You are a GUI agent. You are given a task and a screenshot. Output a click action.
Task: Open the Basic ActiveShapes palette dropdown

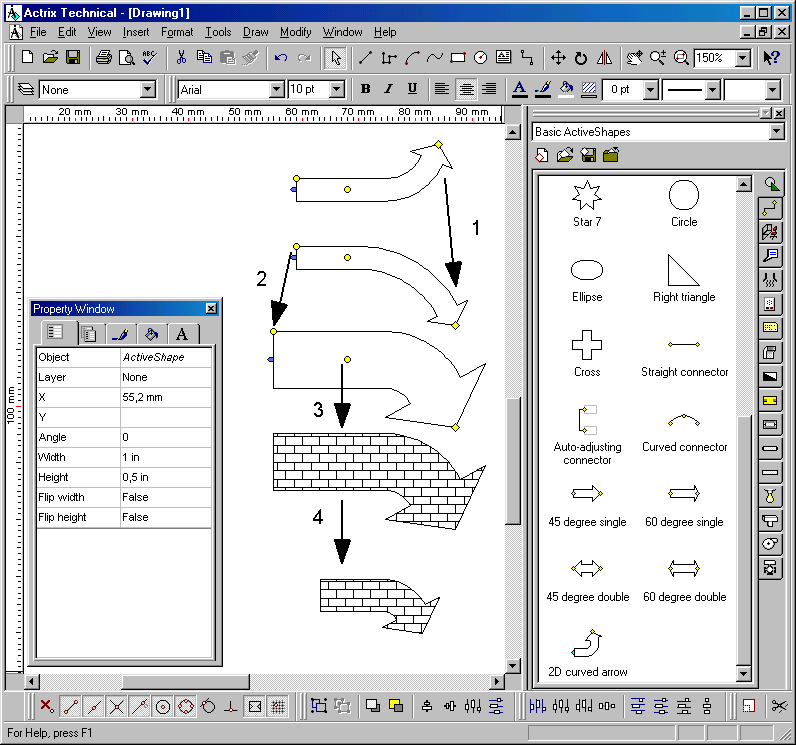(776, 132)
